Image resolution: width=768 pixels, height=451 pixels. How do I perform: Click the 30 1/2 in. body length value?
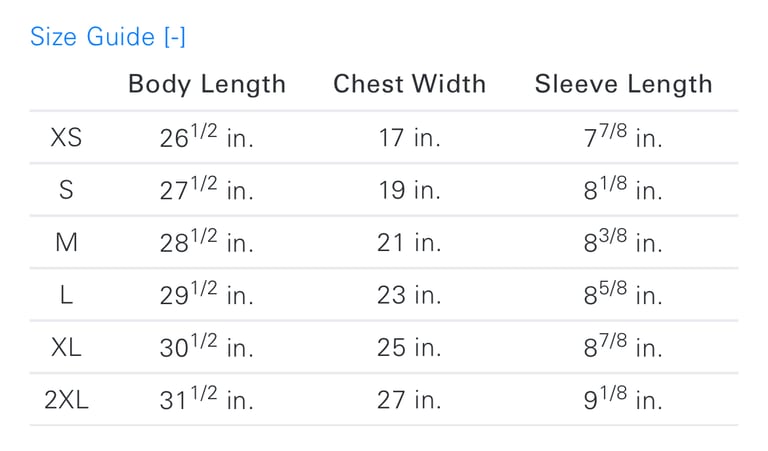[207, 348]
